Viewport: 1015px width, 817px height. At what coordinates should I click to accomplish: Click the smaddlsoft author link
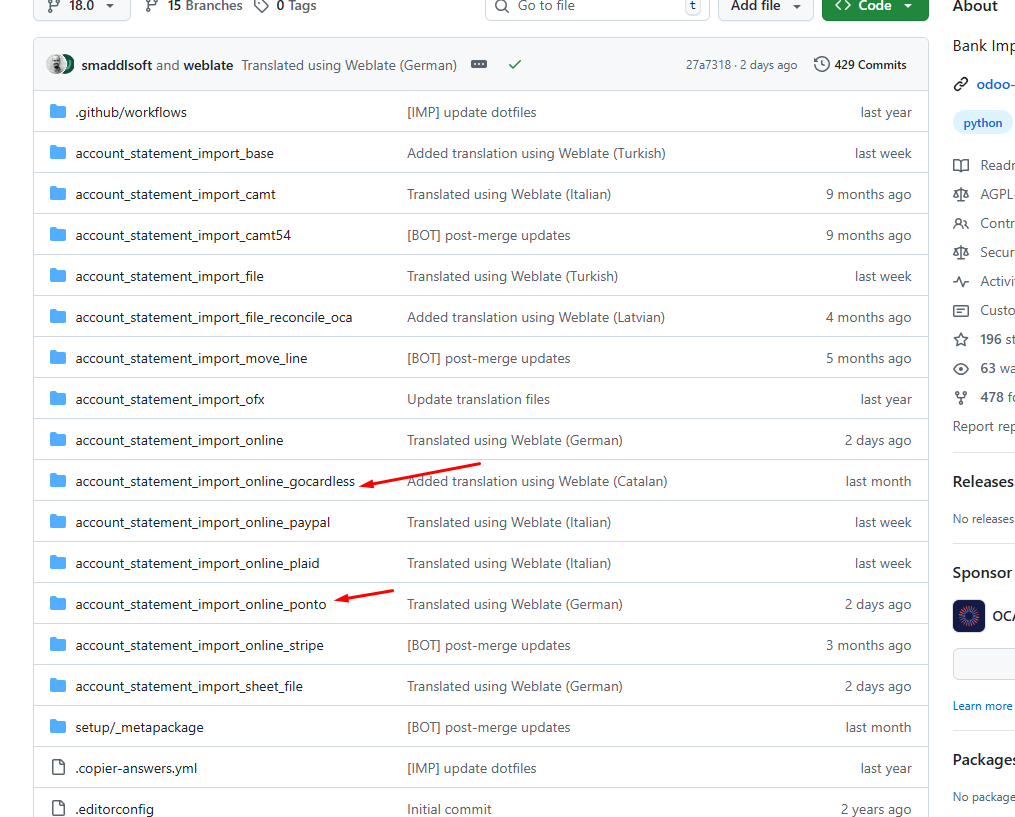click(115, 65)
